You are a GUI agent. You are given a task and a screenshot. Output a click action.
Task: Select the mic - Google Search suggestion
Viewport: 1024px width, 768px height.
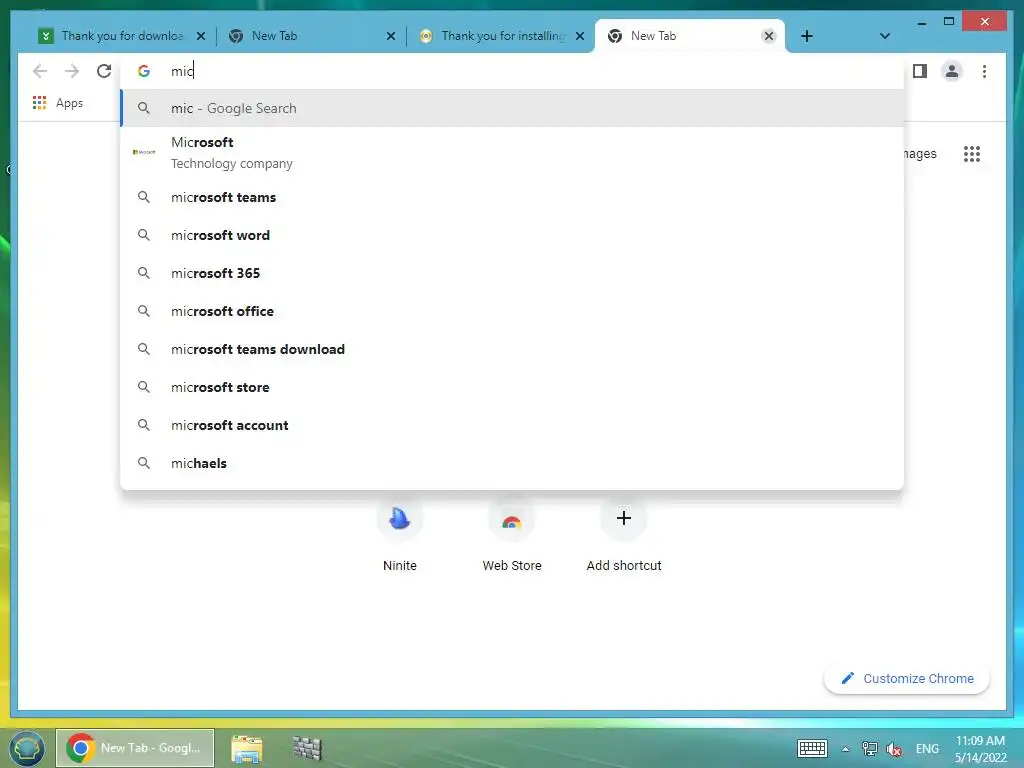pyautogui.click(x=512, y=108)
